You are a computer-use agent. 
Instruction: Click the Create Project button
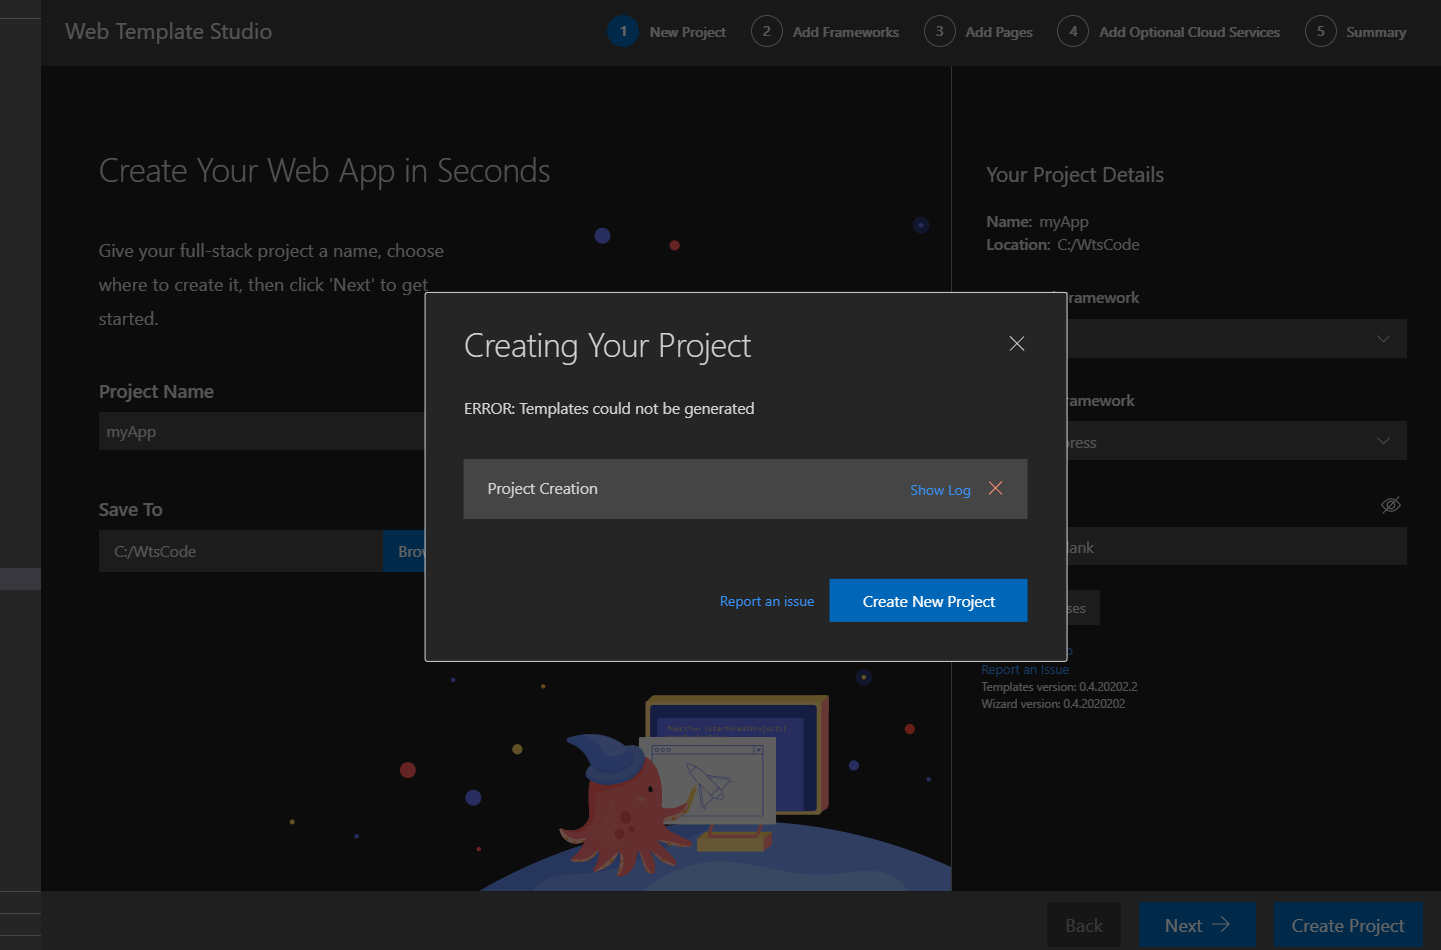[1348, 925]
